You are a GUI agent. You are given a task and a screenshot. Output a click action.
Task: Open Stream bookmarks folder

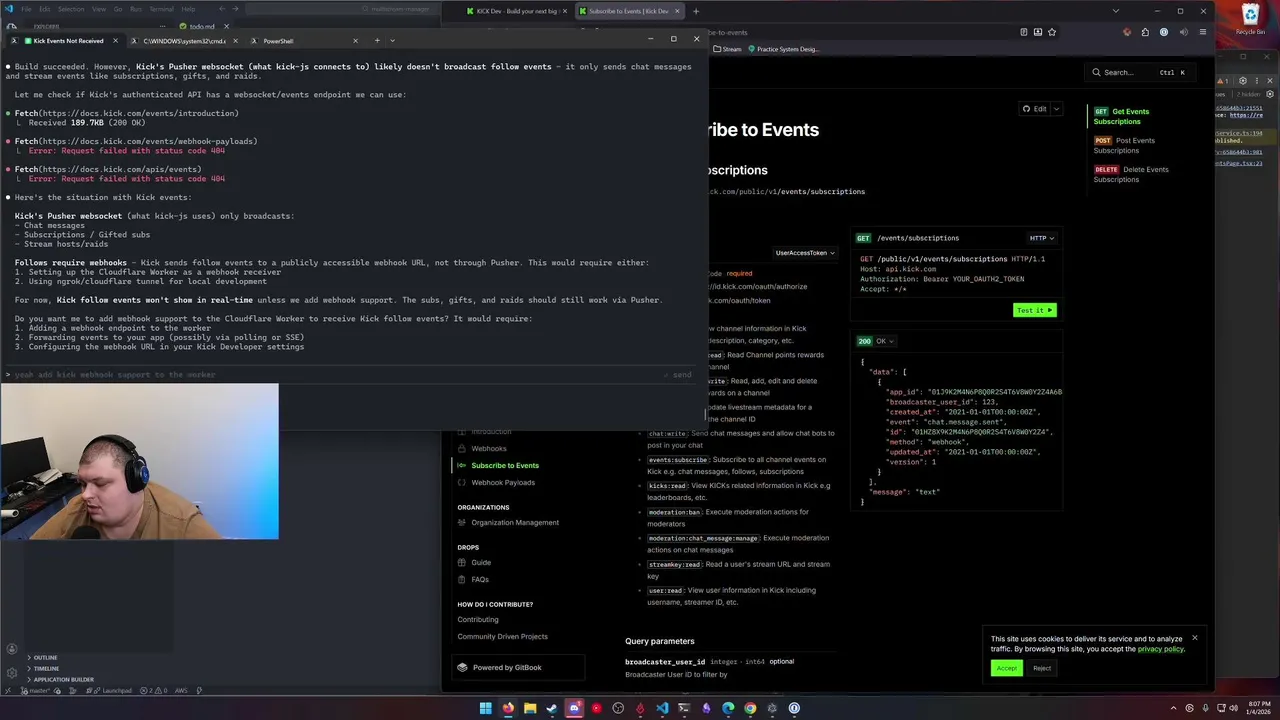728,49
